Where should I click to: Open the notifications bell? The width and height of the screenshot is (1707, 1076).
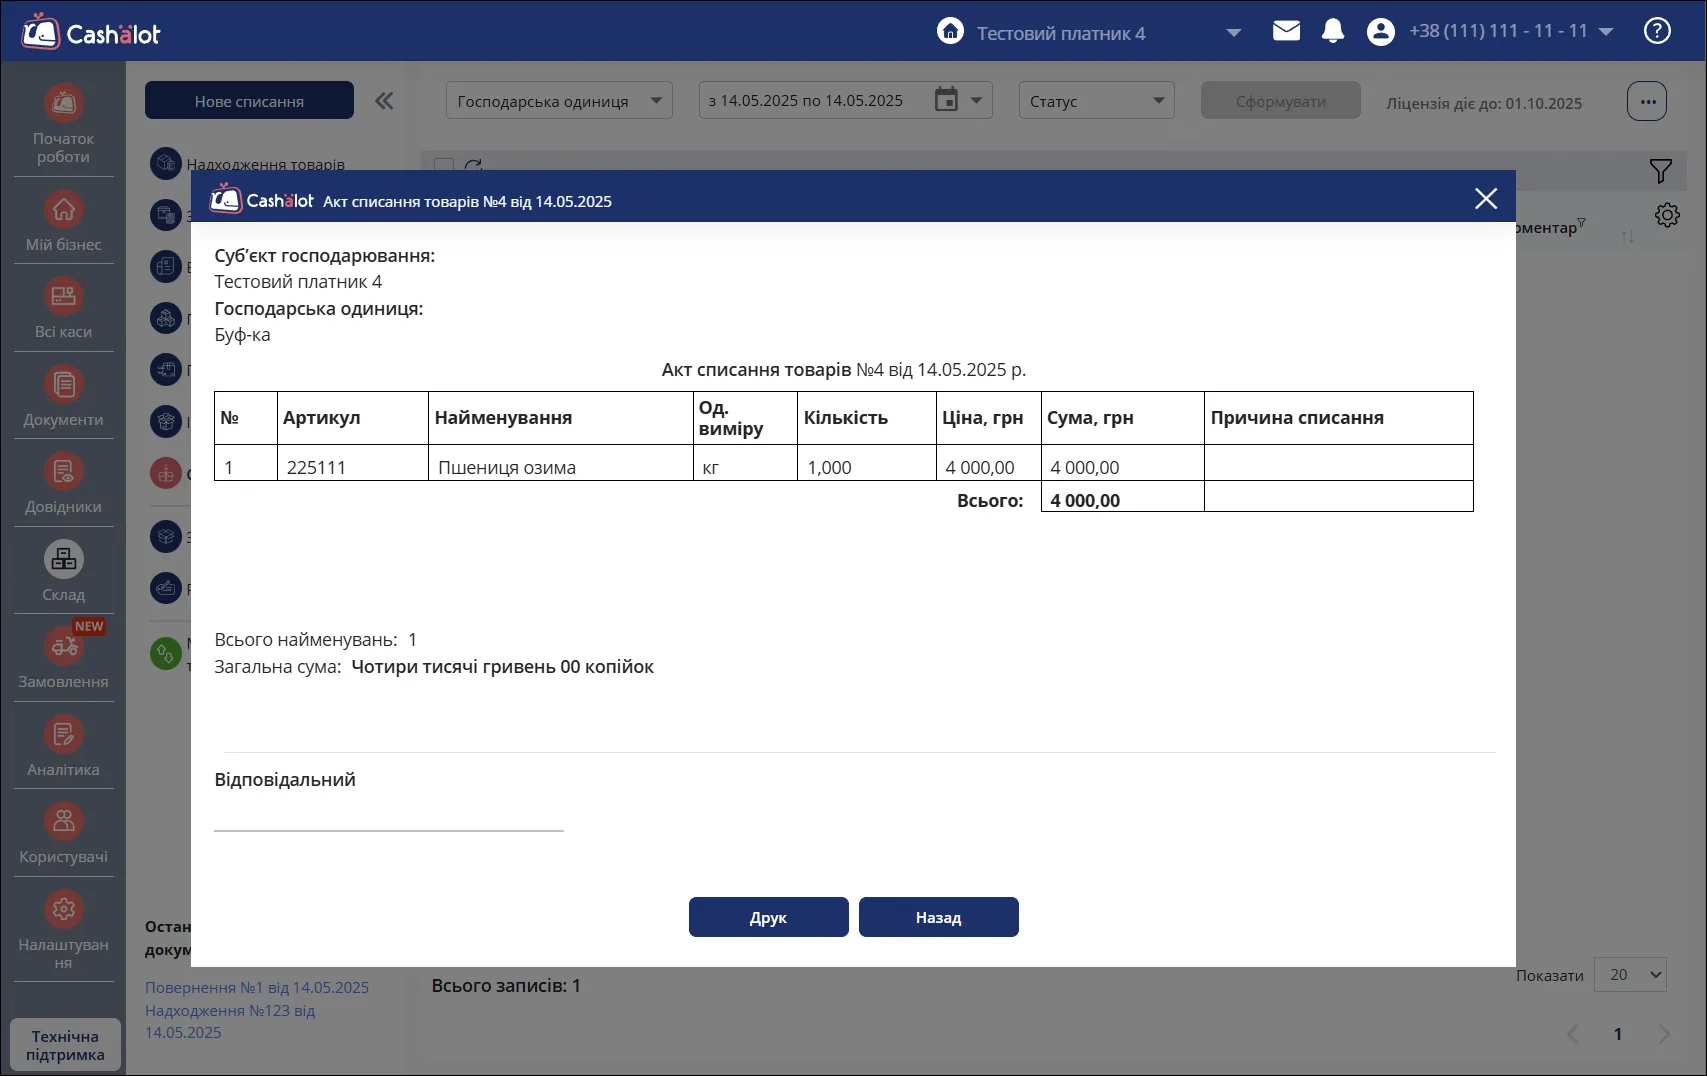click(1333, 31)
